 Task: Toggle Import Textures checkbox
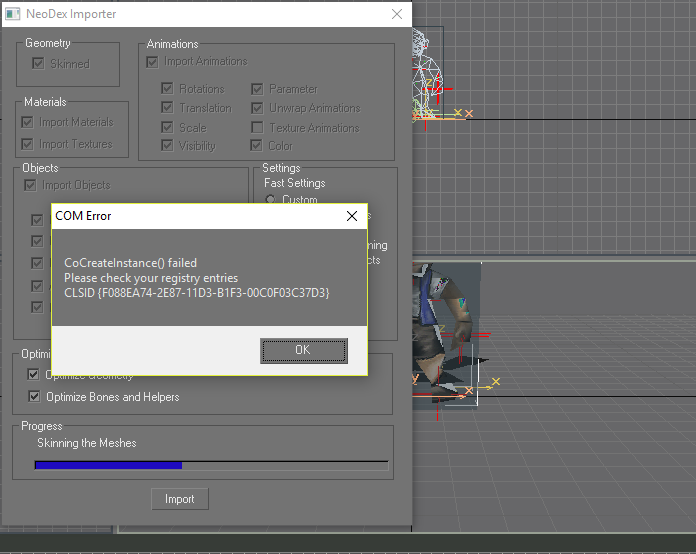point(28,144)
